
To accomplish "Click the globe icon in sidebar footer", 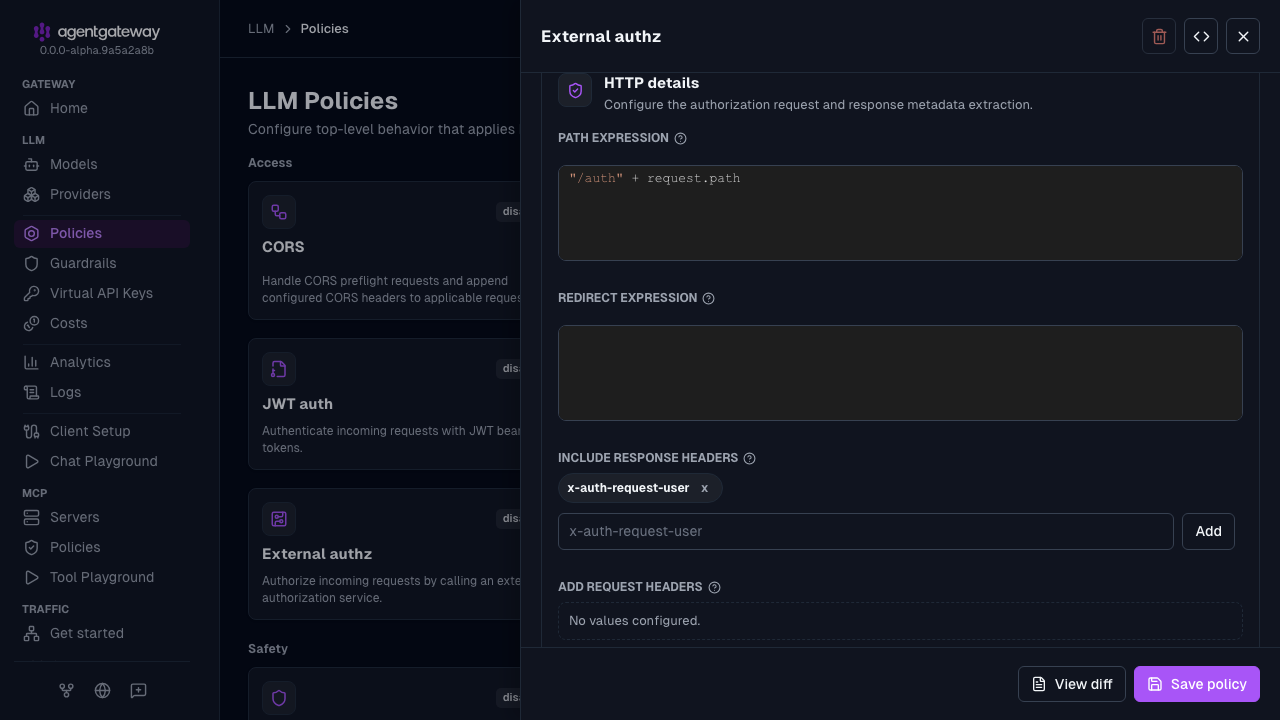I will [x=102, y=690].
